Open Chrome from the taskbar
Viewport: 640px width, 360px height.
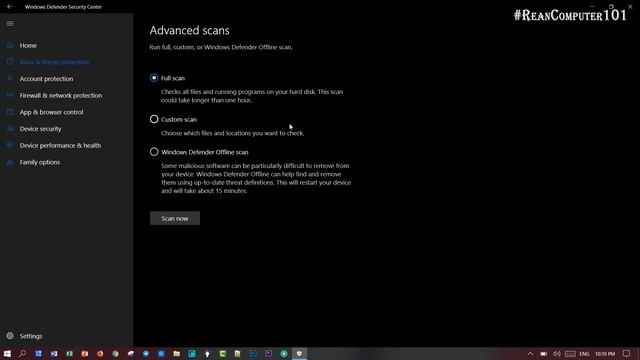[116, 353]
